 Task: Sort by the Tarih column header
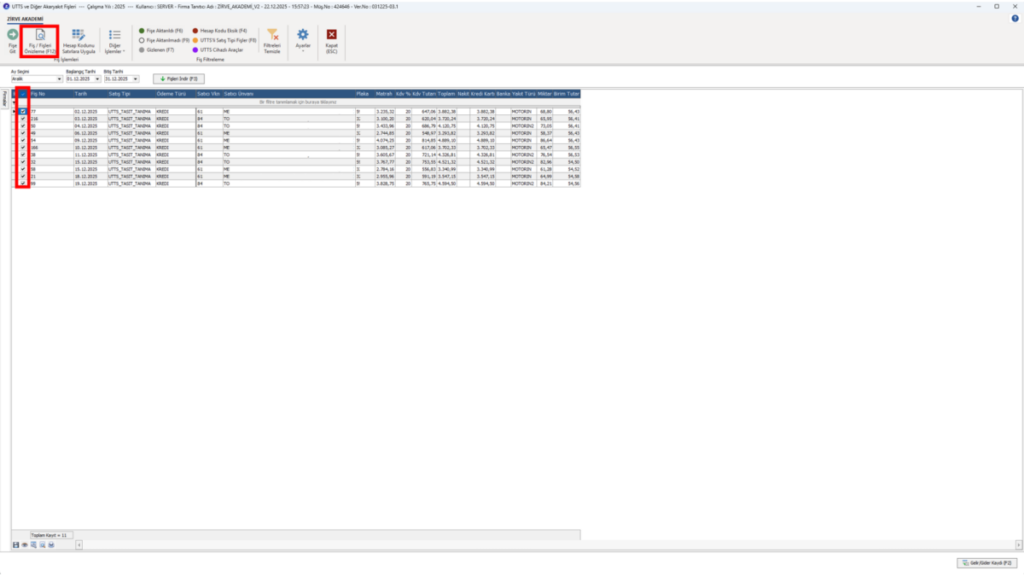[90, 94]
